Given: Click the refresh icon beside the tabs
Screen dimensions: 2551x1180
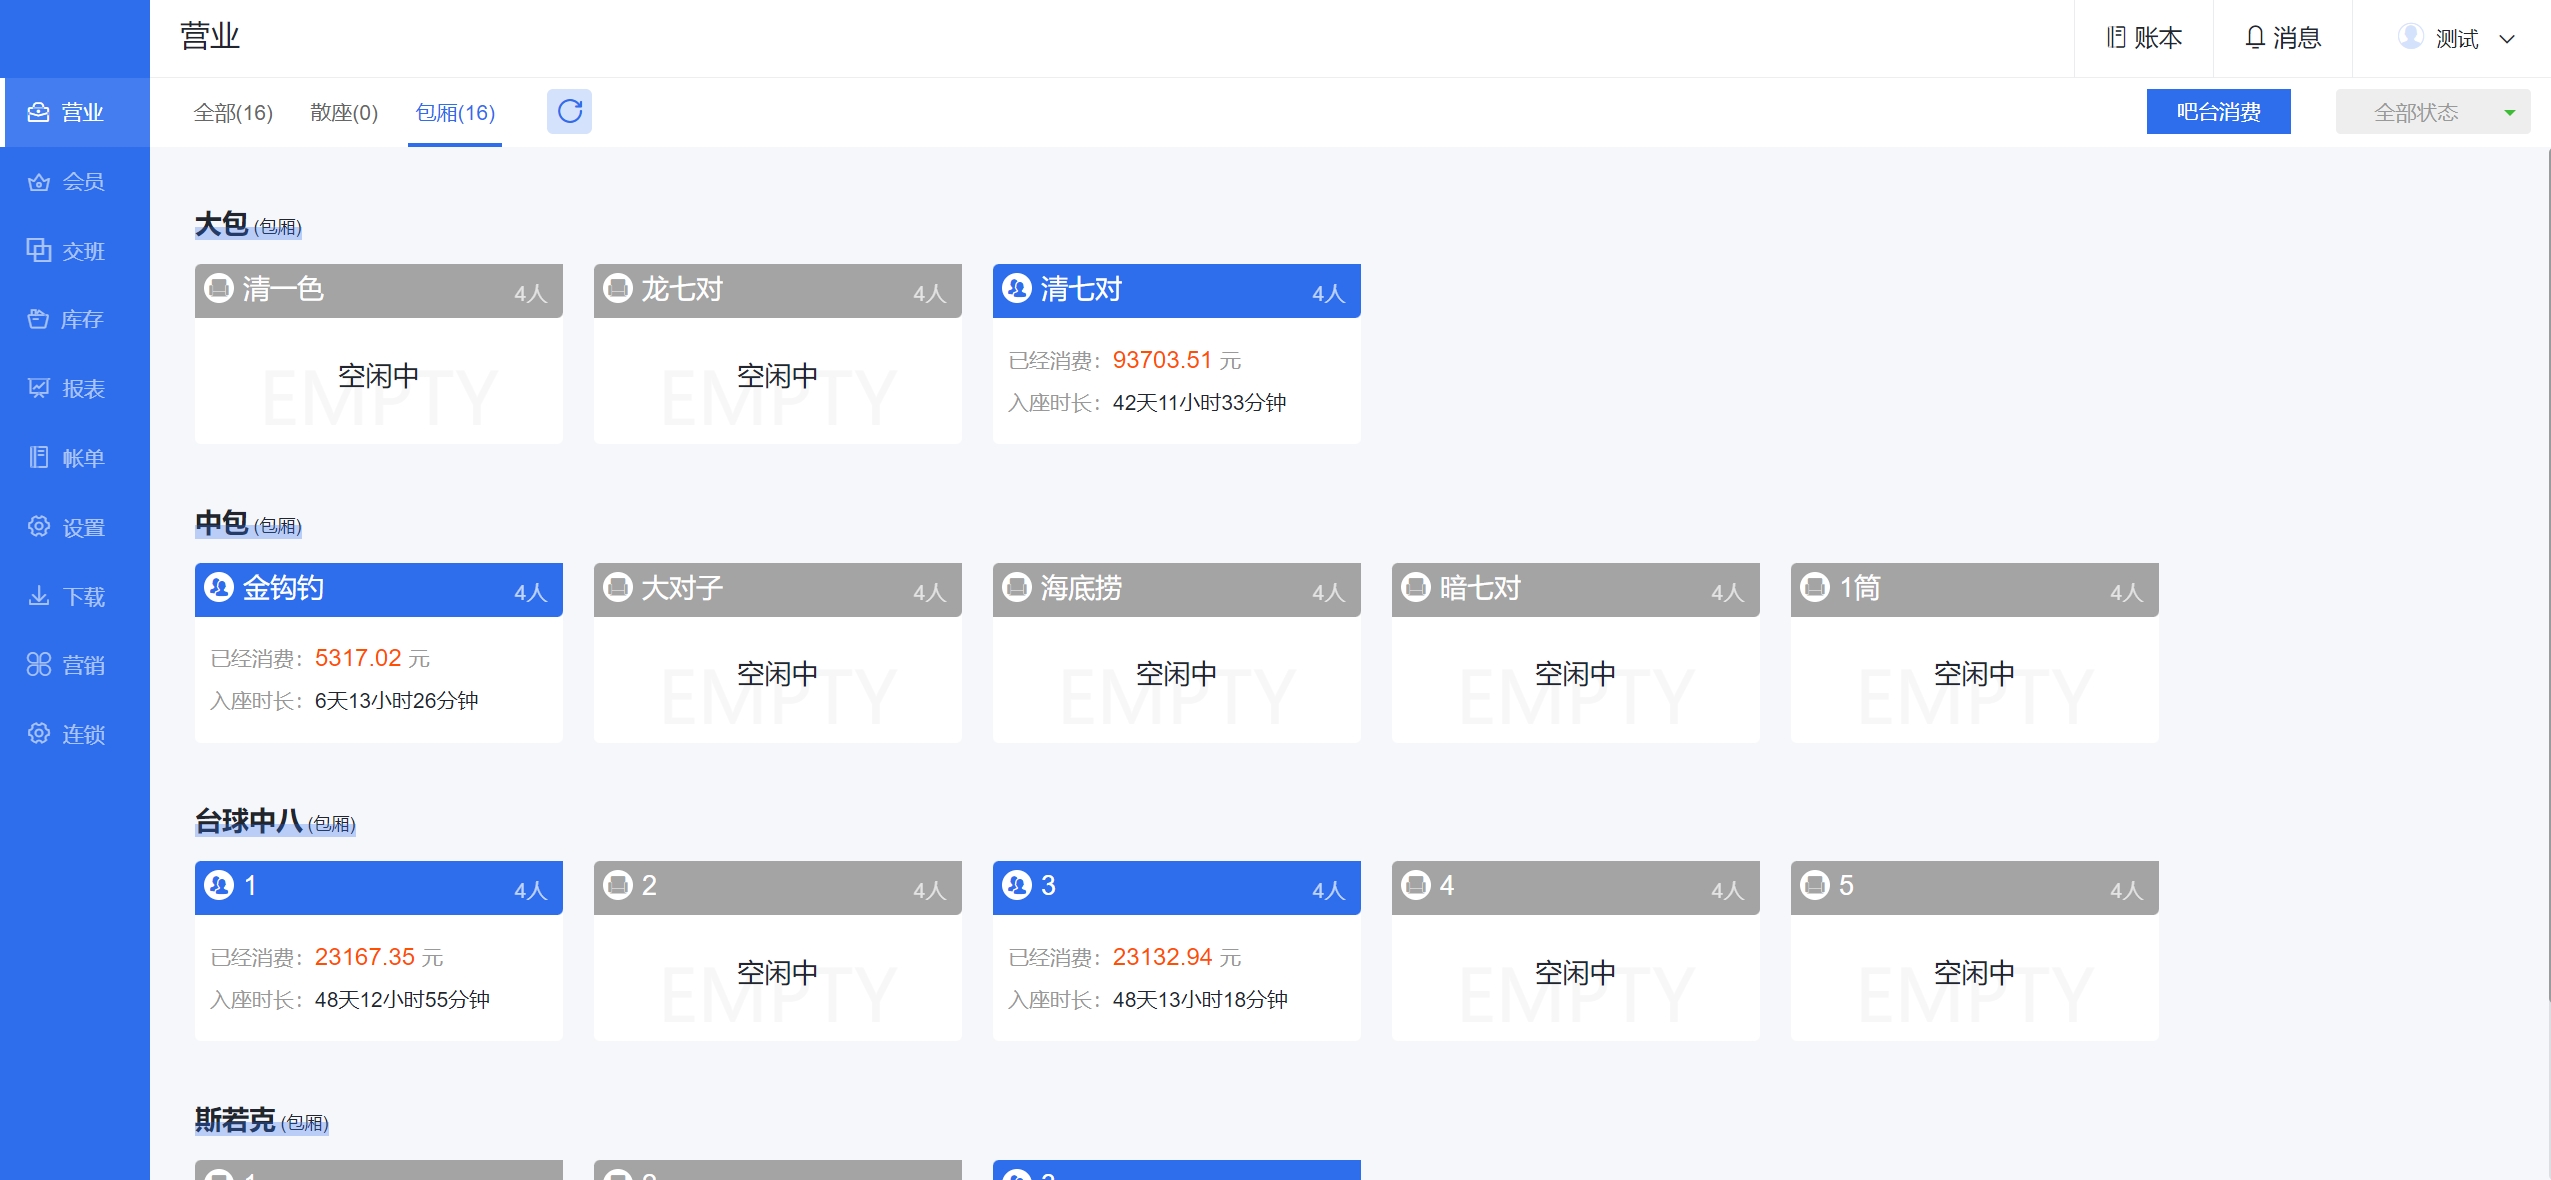Looking at the screenshot, I should coord(569,111).
